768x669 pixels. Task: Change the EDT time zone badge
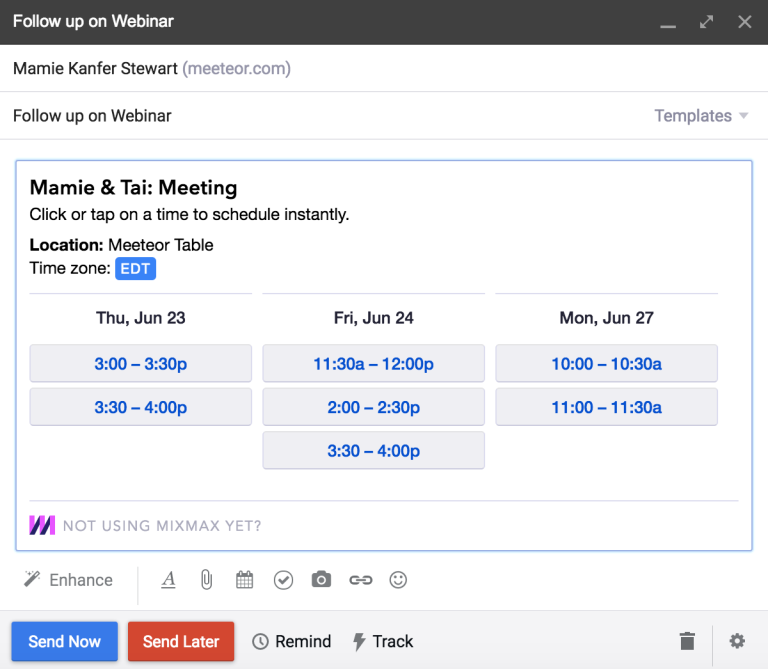136,268
